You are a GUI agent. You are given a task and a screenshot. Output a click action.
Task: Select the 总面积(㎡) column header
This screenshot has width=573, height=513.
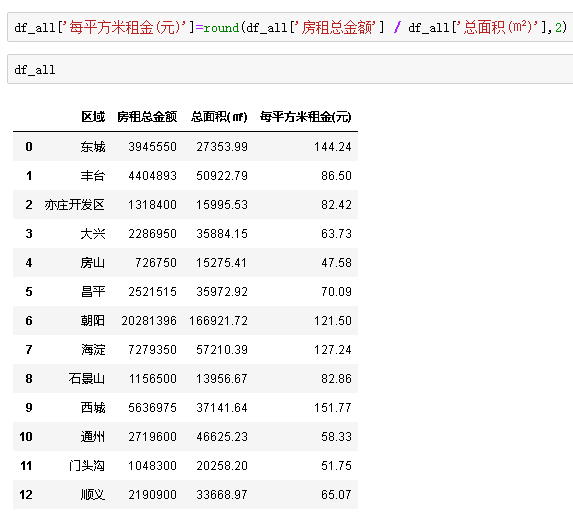tap(219, 117)
